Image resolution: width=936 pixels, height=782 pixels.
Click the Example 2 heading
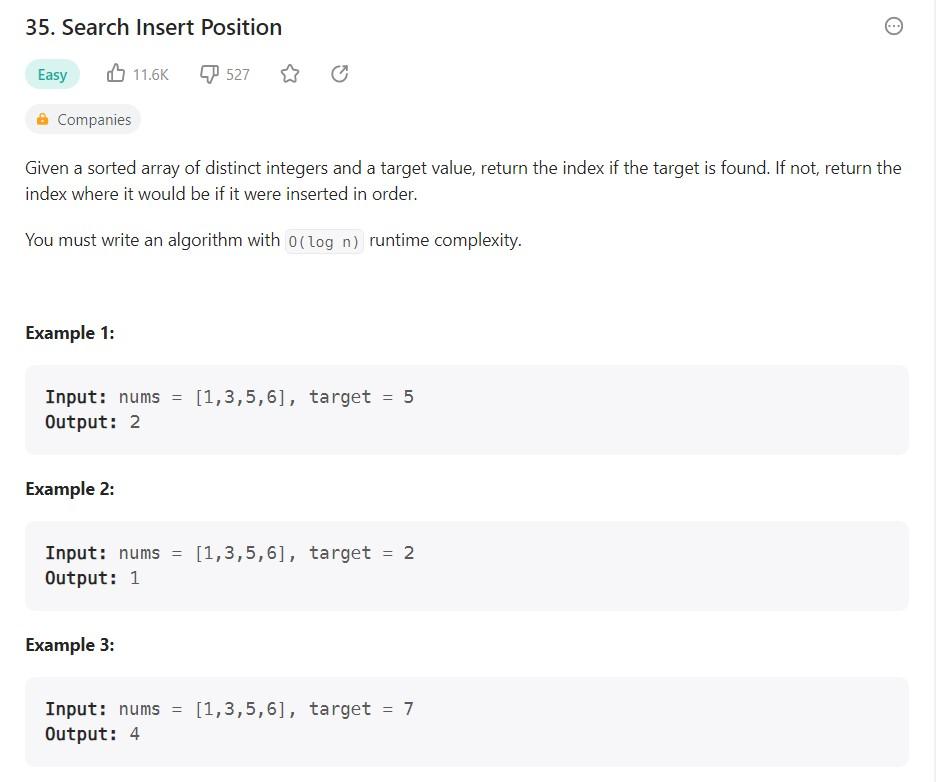[x=70, y=489]
